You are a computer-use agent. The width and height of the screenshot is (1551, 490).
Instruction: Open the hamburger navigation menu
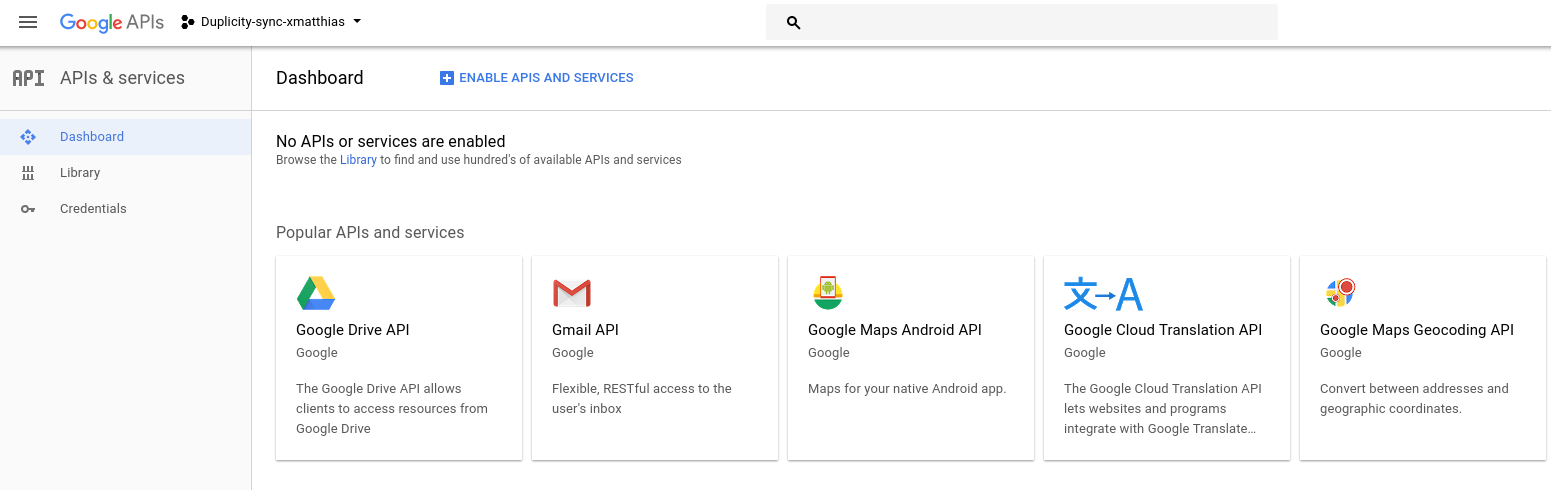pos(28,22)
